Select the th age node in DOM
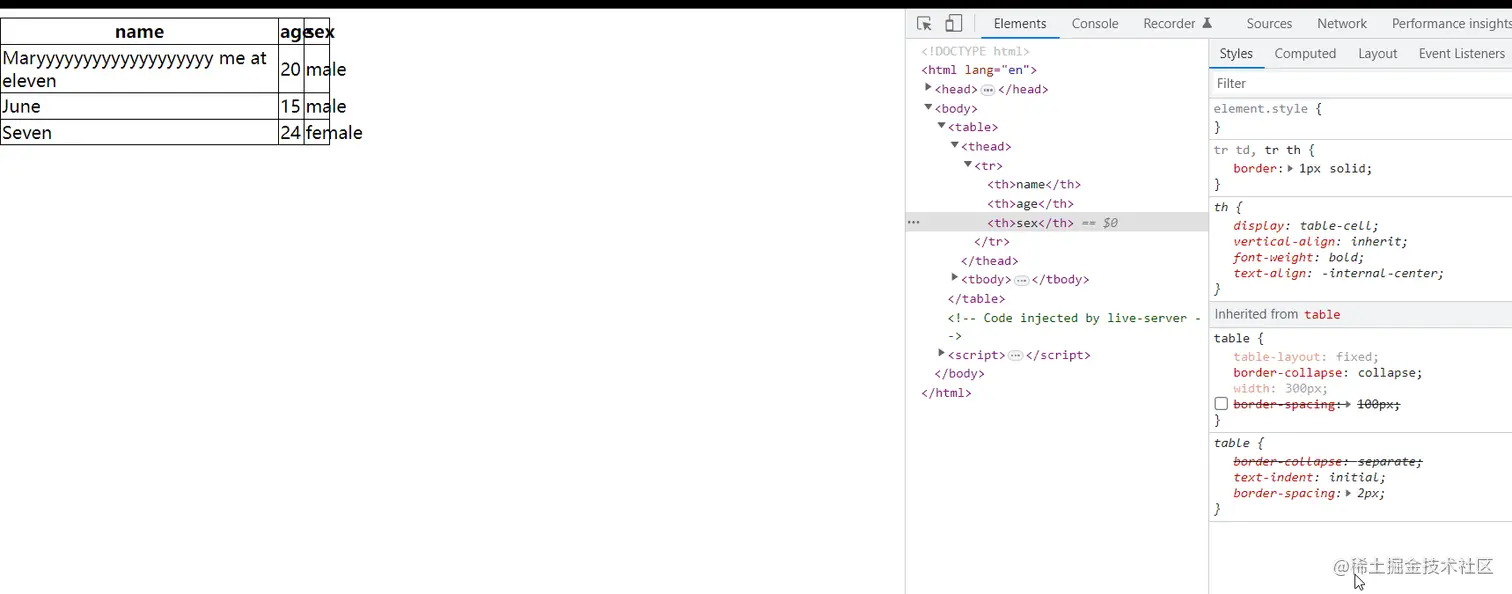The height and width of the screenshot is (594, 1512). tap(1030, 203)
